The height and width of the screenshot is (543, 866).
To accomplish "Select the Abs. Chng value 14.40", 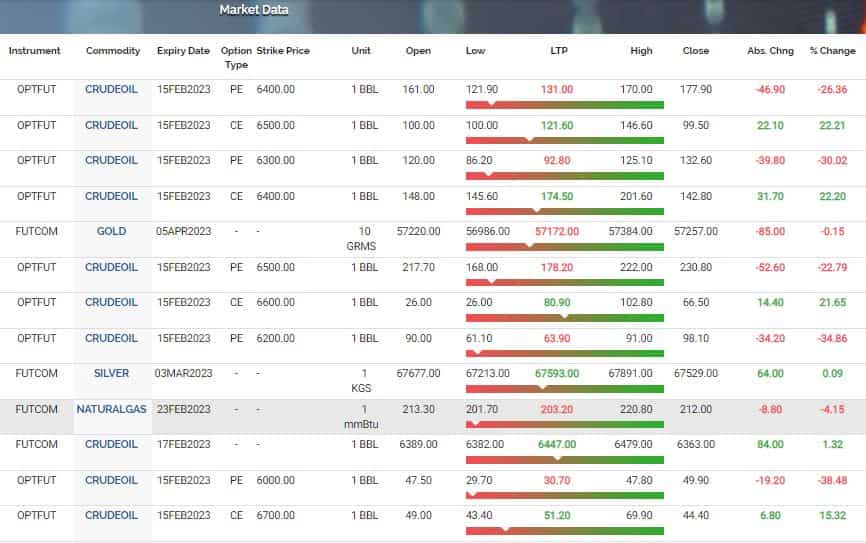I will point(770,302).
